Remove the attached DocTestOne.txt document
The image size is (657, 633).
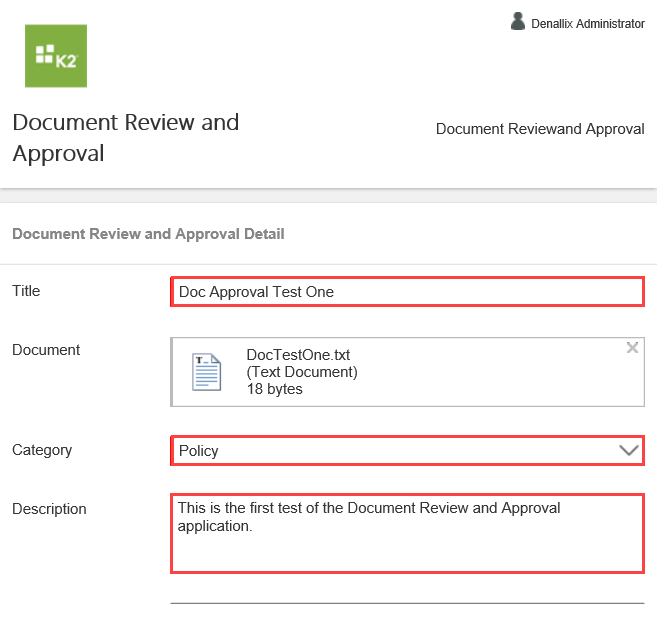click(632, 348)
